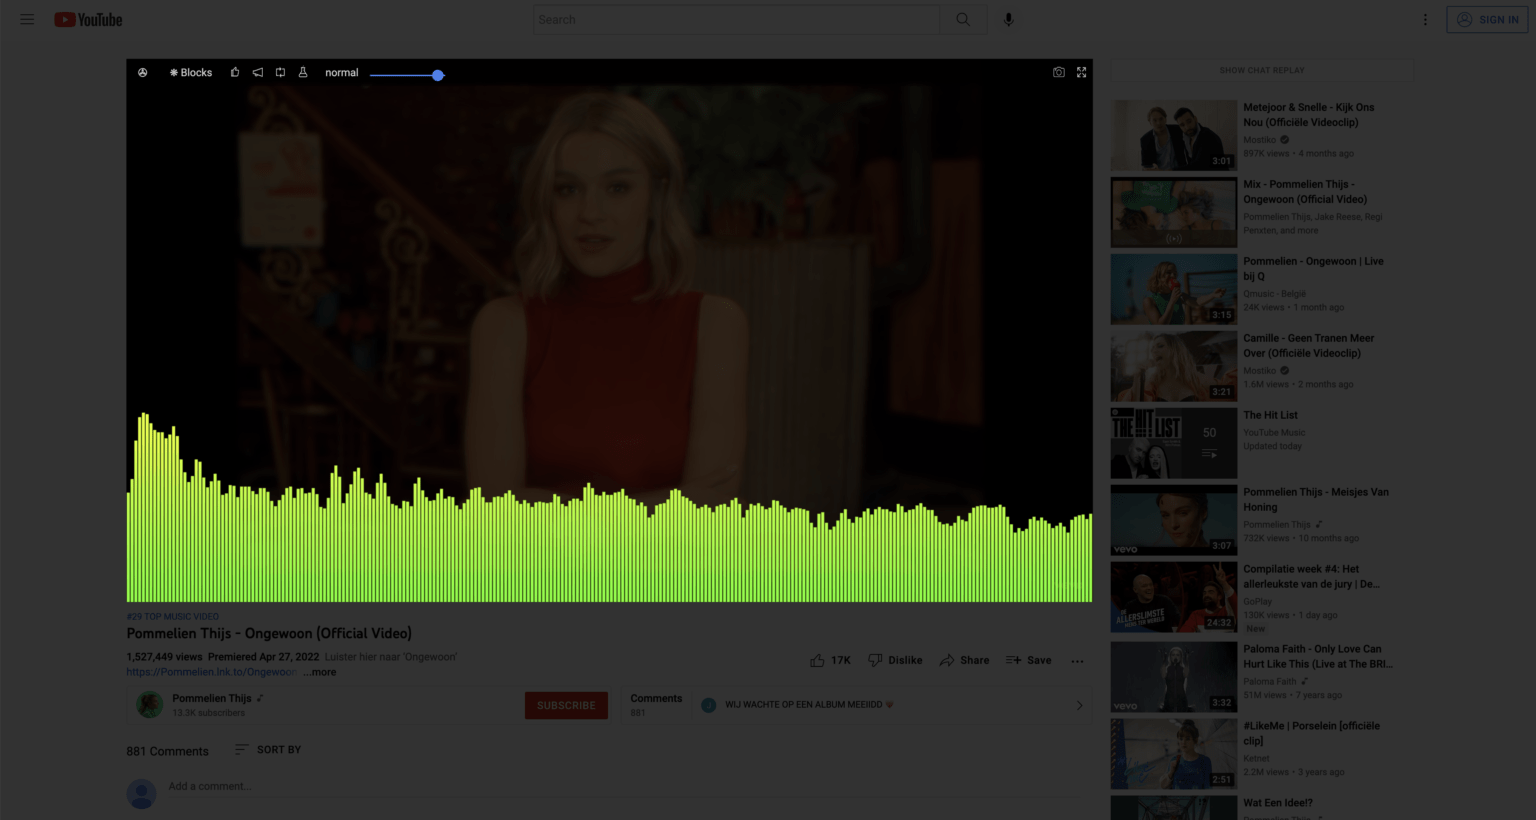Start voice search with the microphone icon

[x=1008, y=19]
